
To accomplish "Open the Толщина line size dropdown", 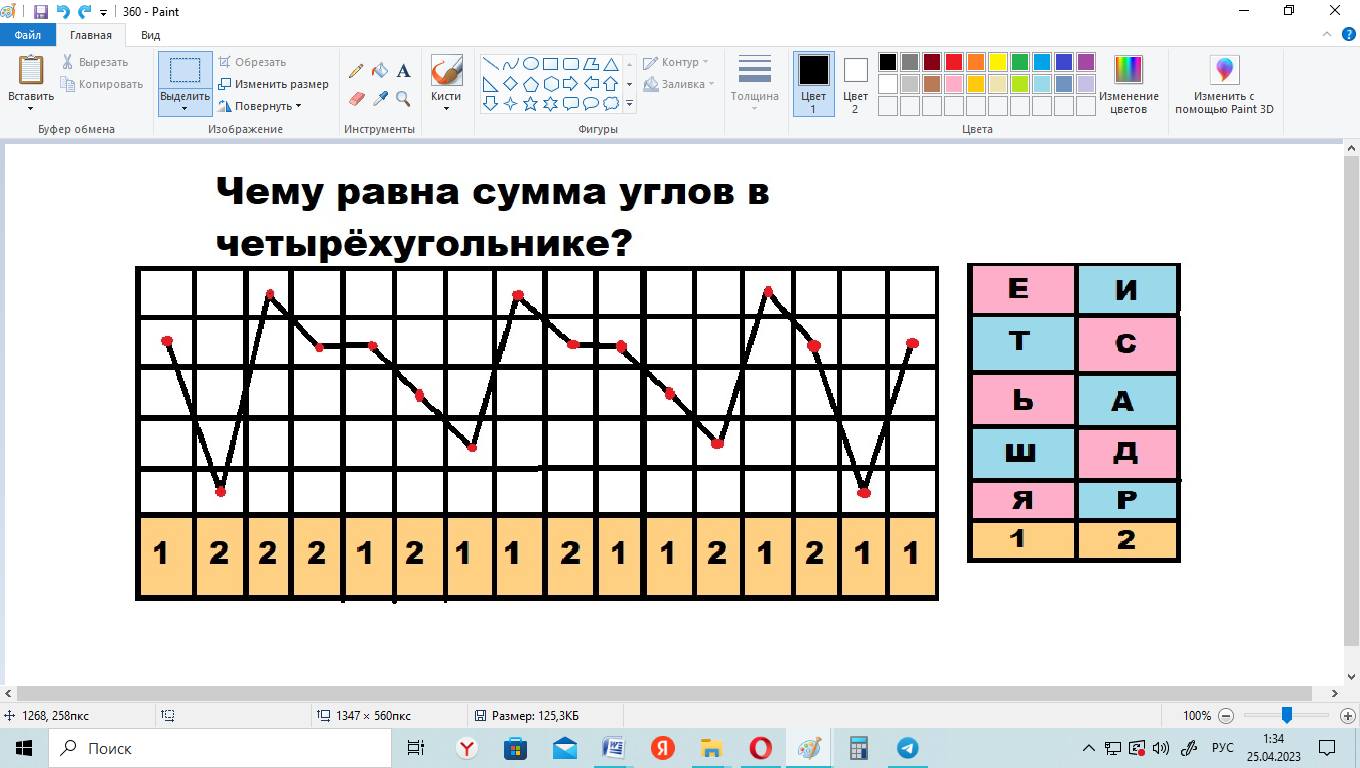I will point(754,84).
